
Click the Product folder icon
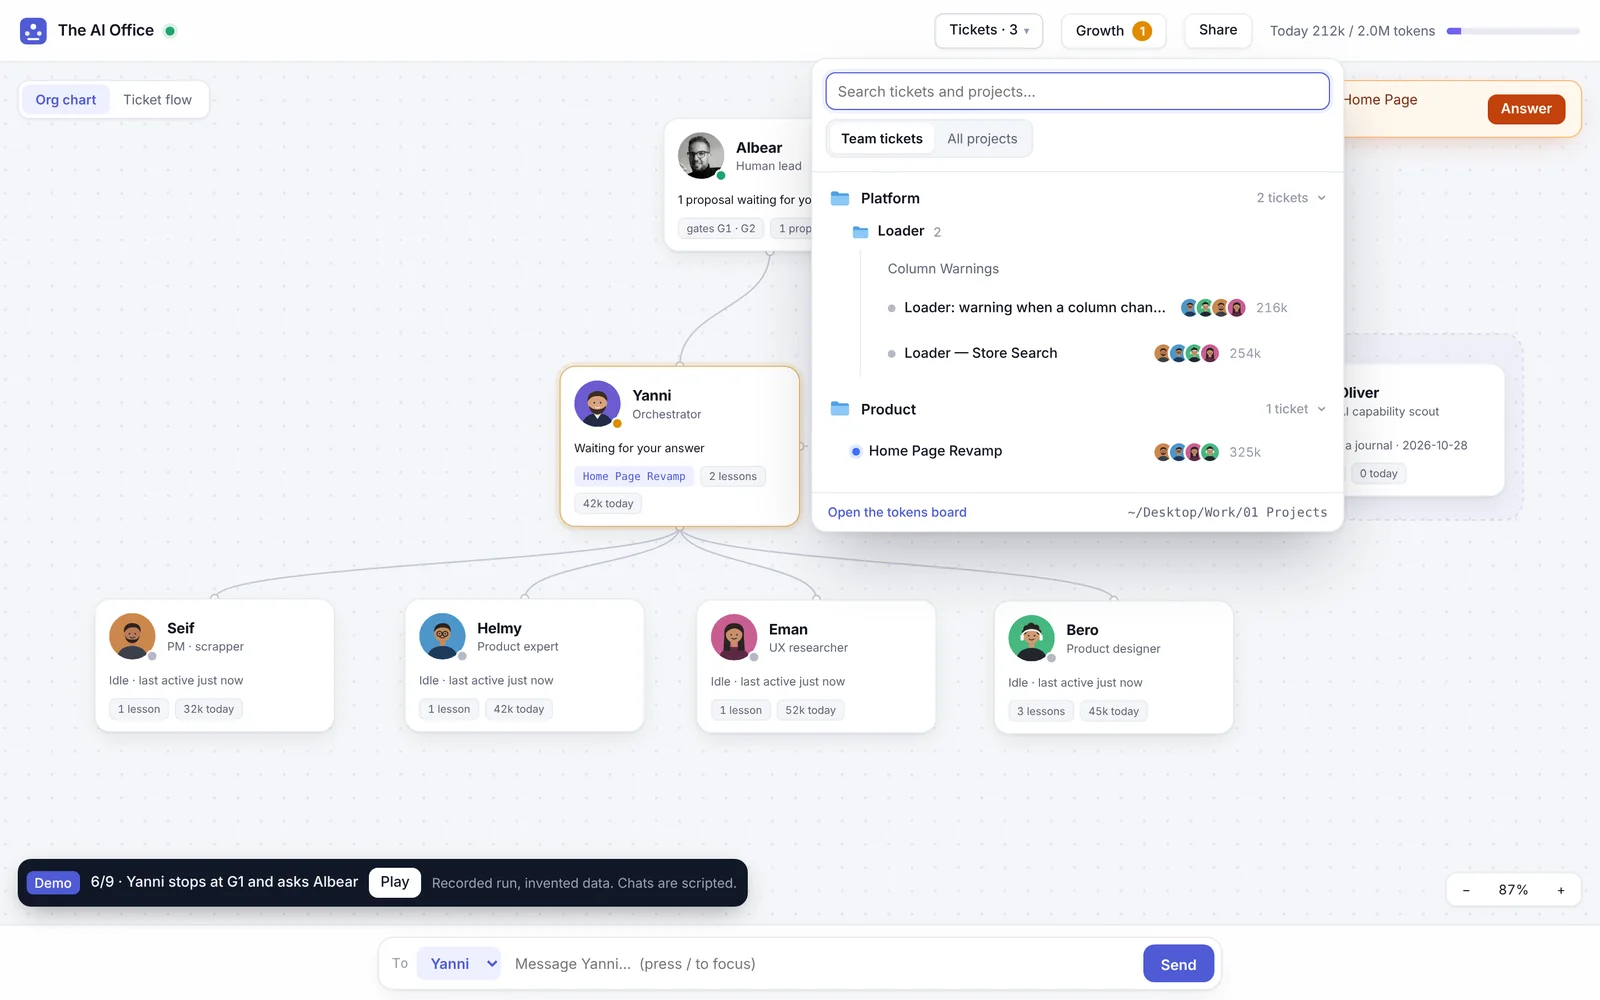click(840, 409)
